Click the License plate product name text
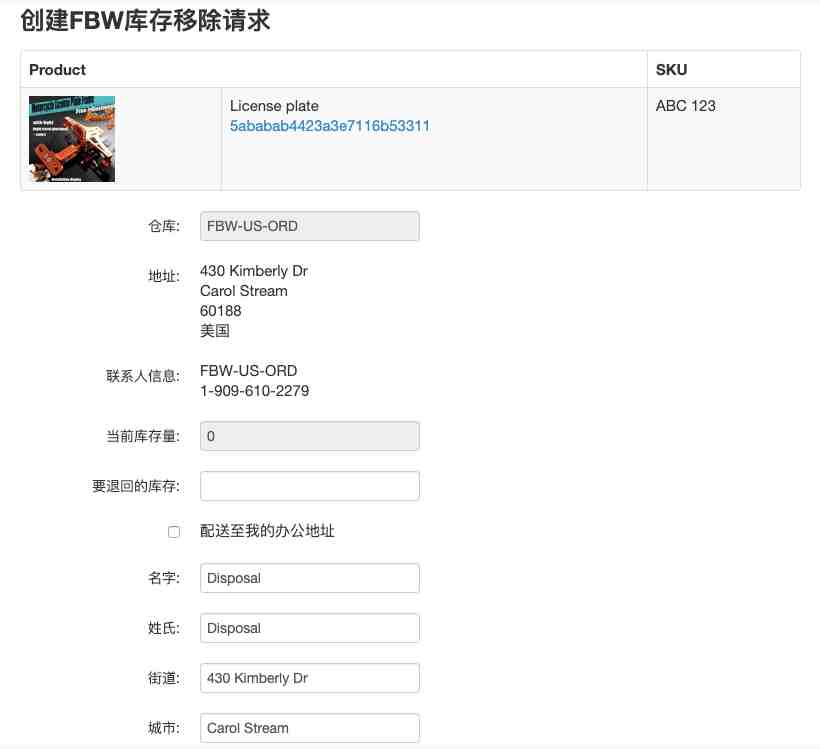 click(274, 106)
